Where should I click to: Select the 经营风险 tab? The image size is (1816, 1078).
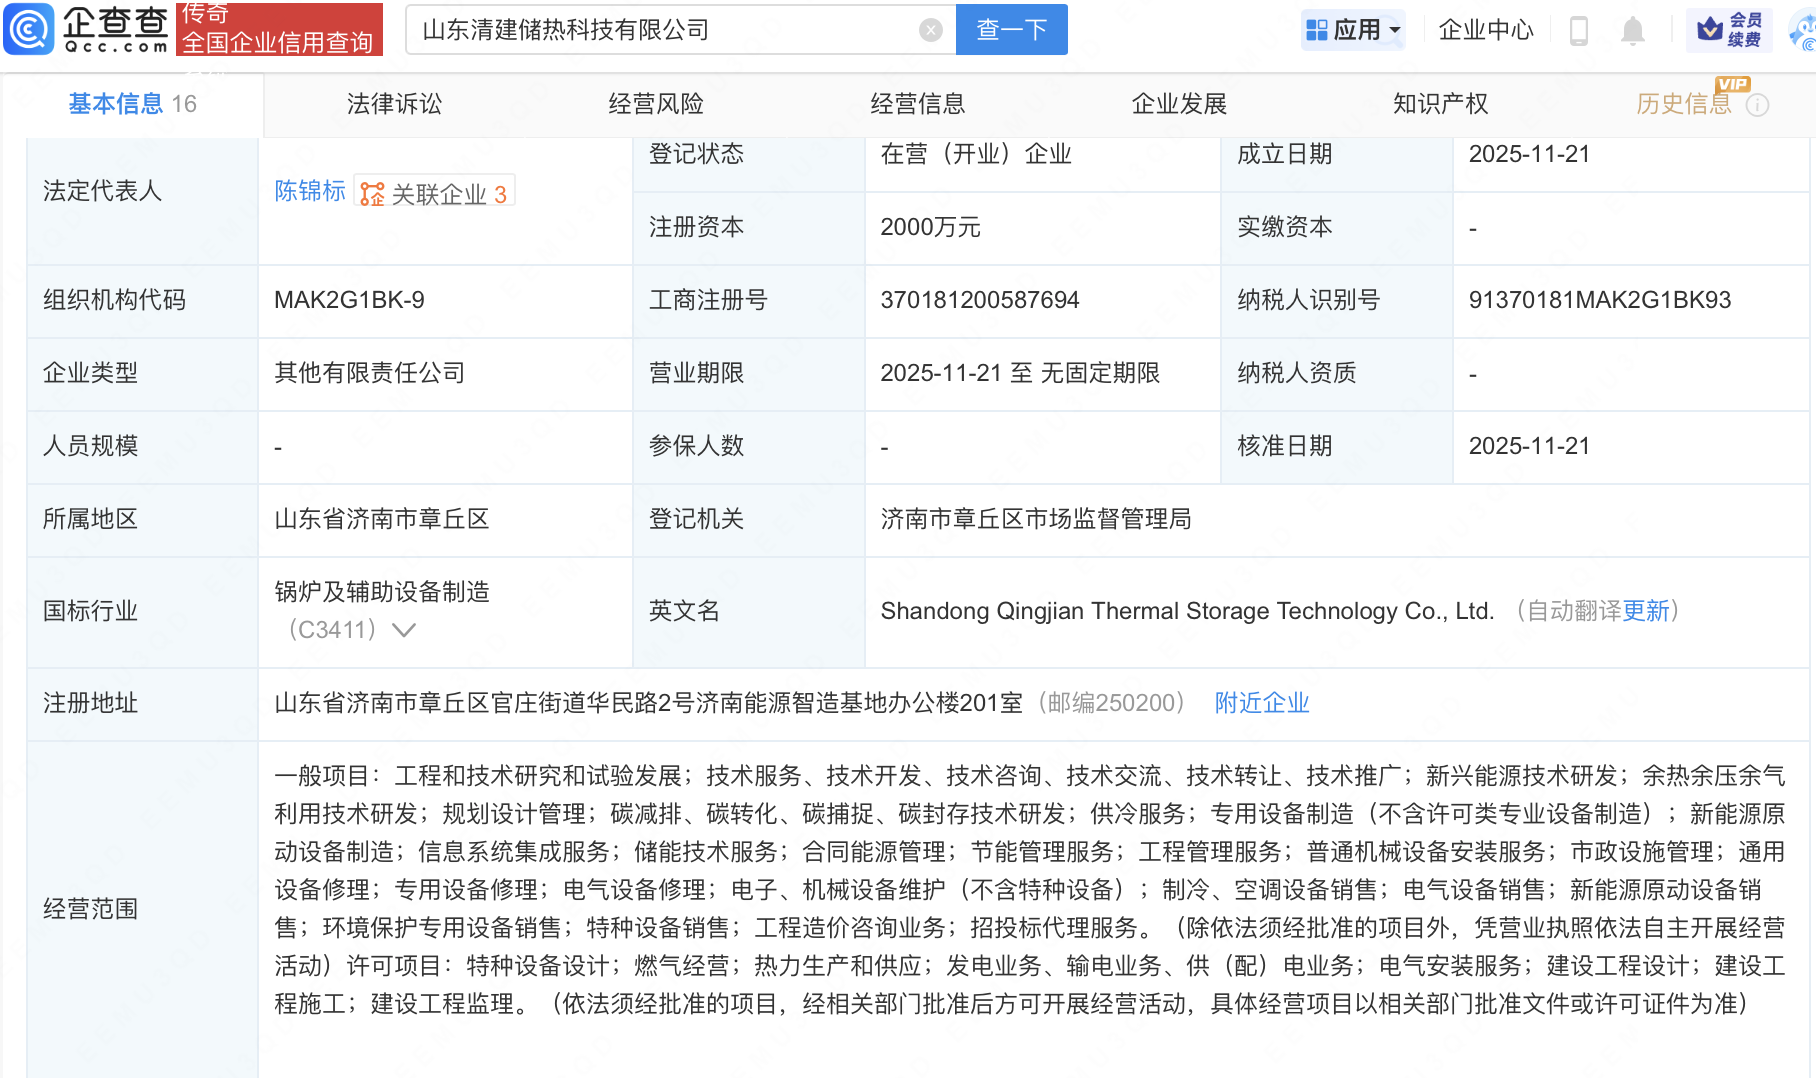tap(656, 103)
